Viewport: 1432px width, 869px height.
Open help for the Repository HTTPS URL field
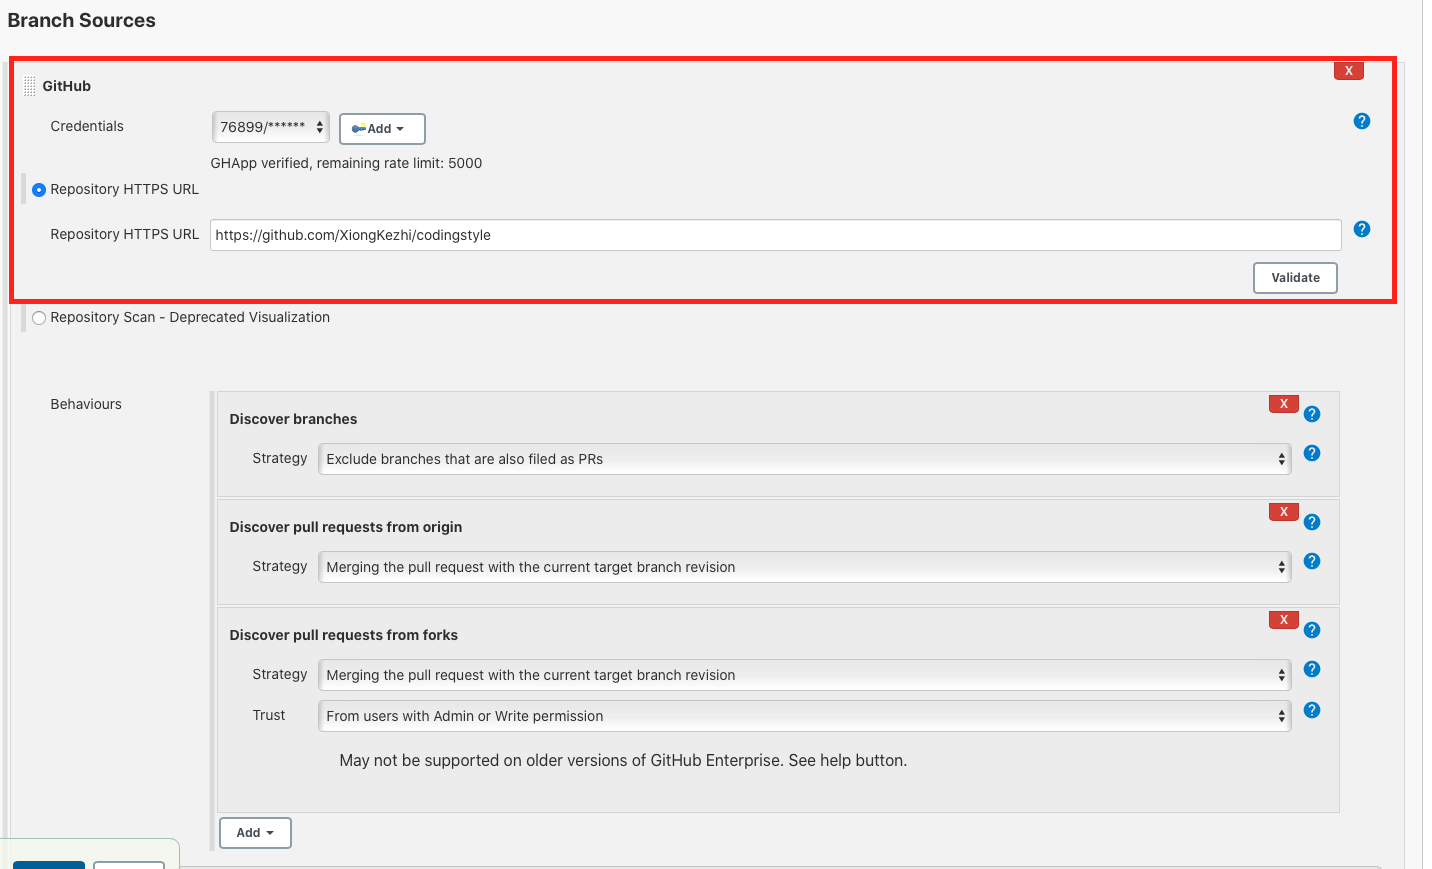point(1361,229)
